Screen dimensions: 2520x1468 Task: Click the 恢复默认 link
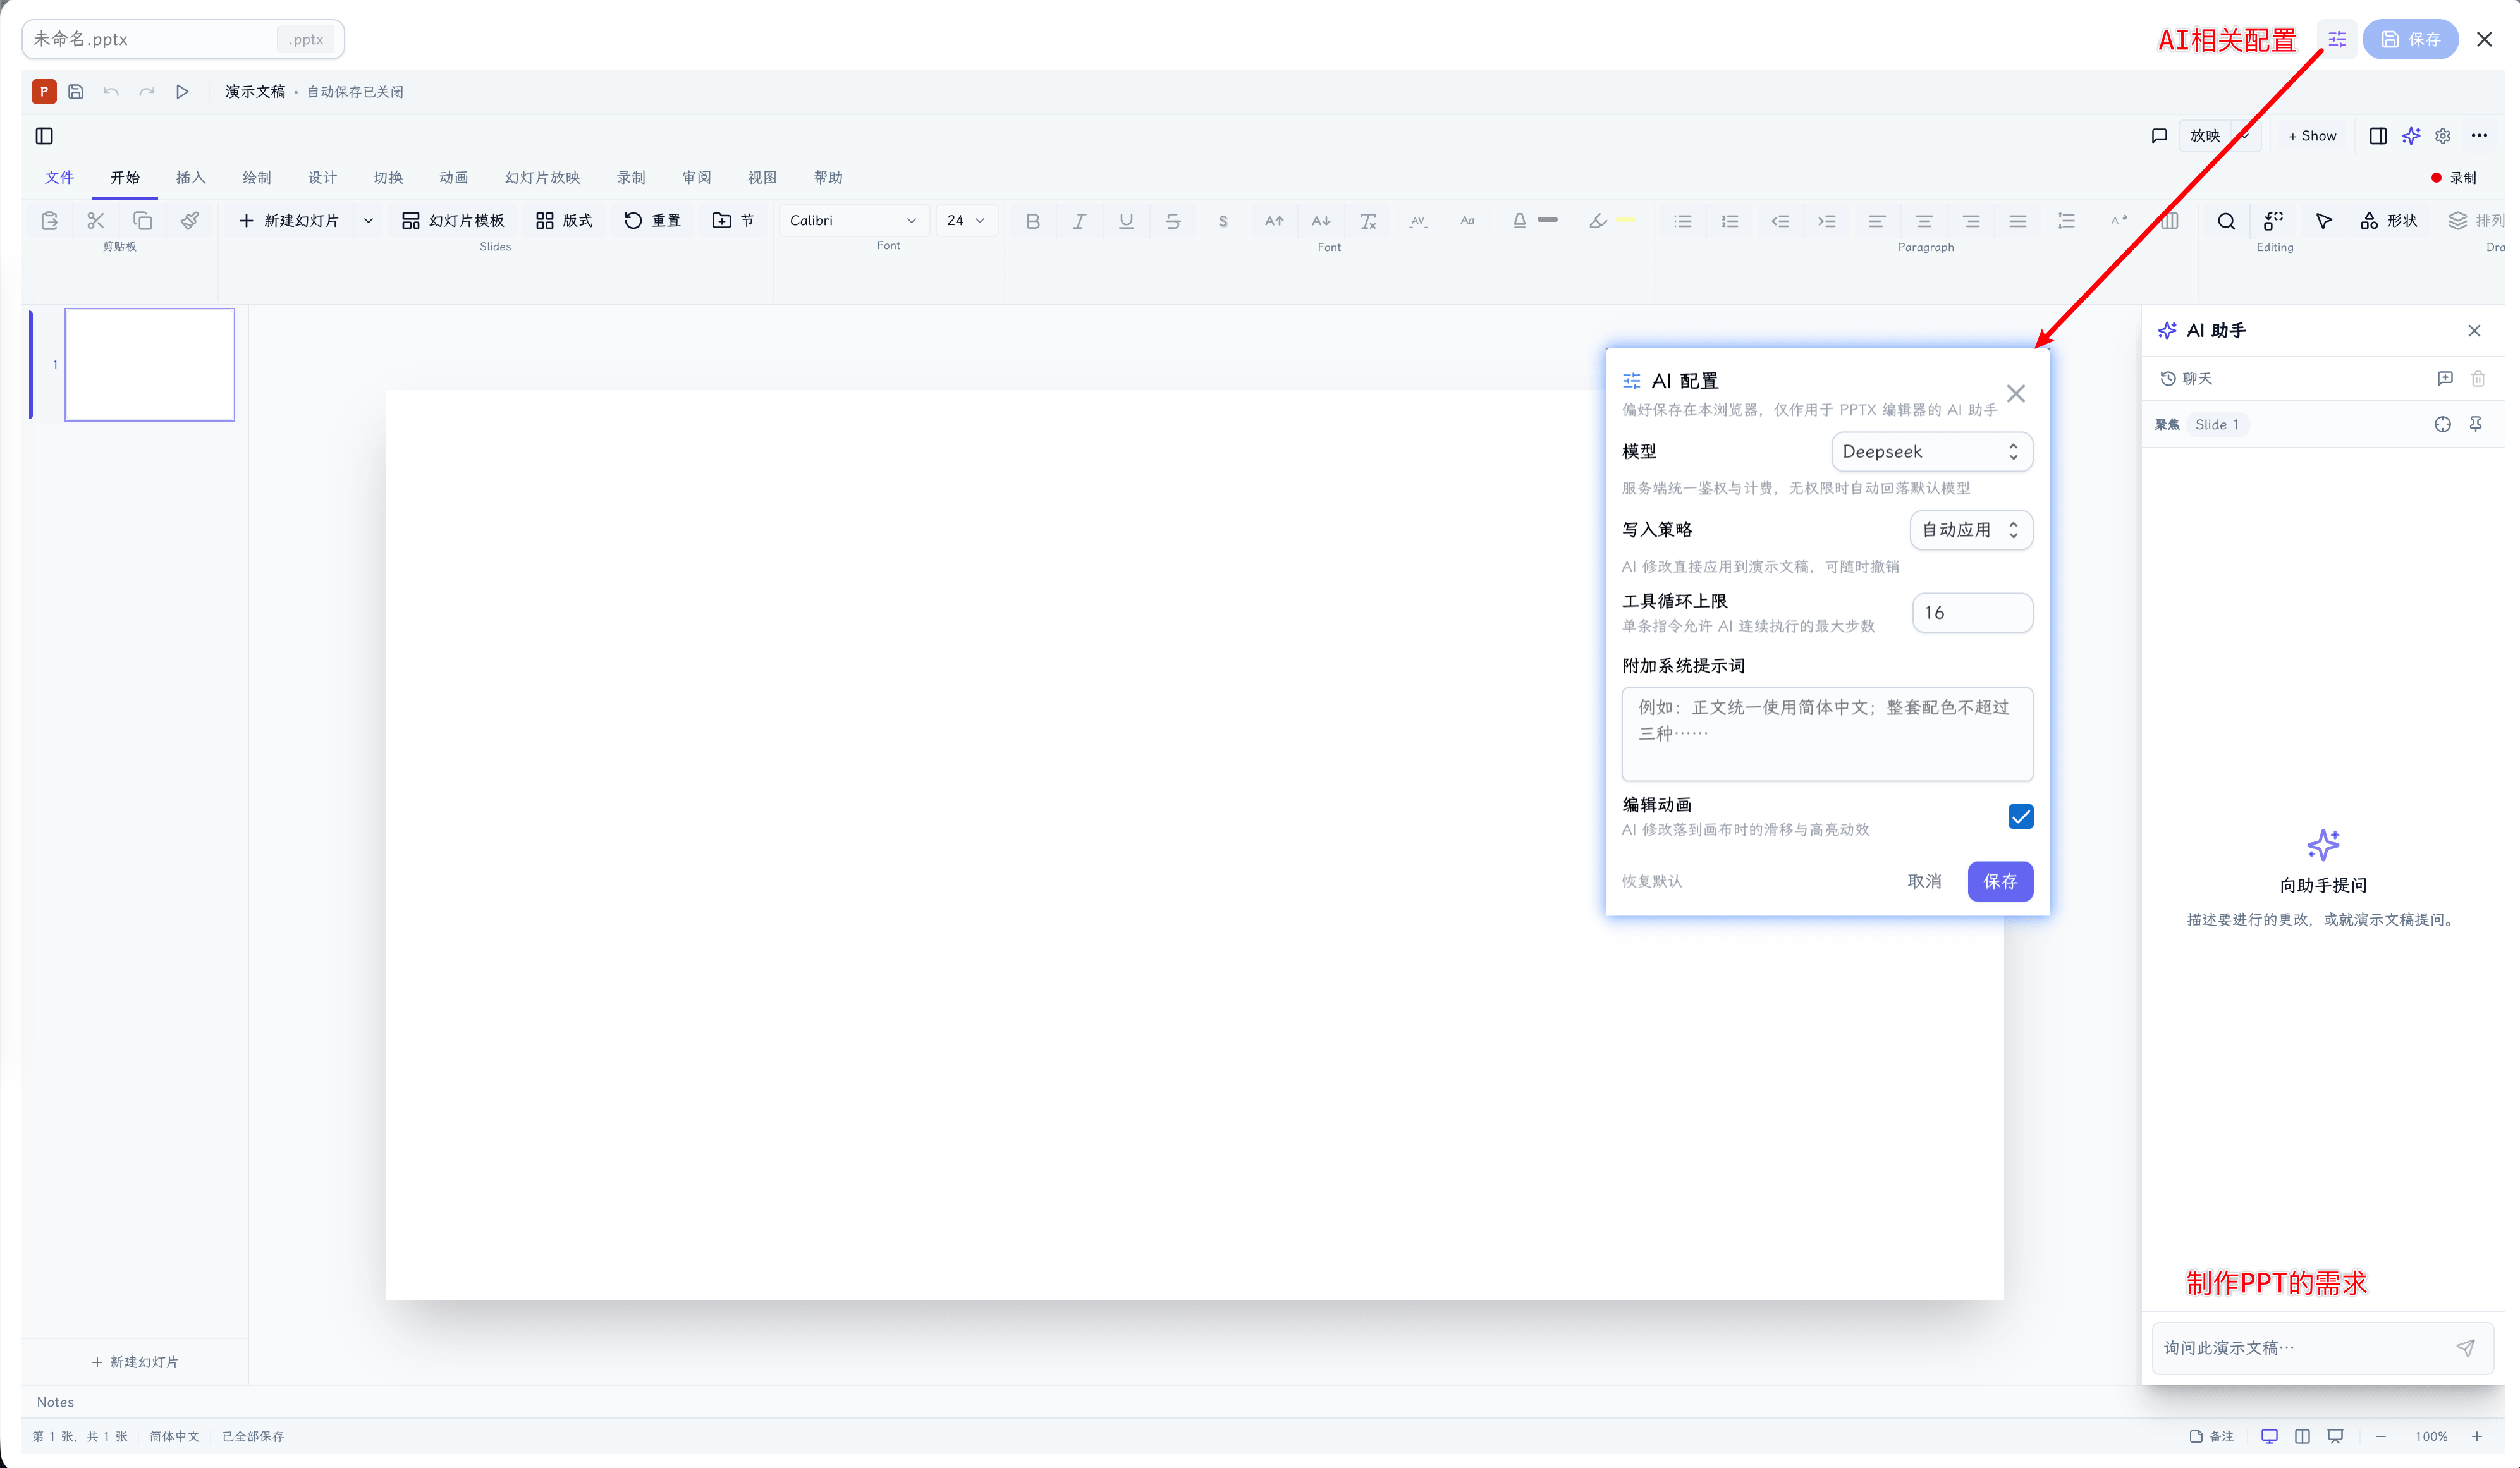[1651, 881]
